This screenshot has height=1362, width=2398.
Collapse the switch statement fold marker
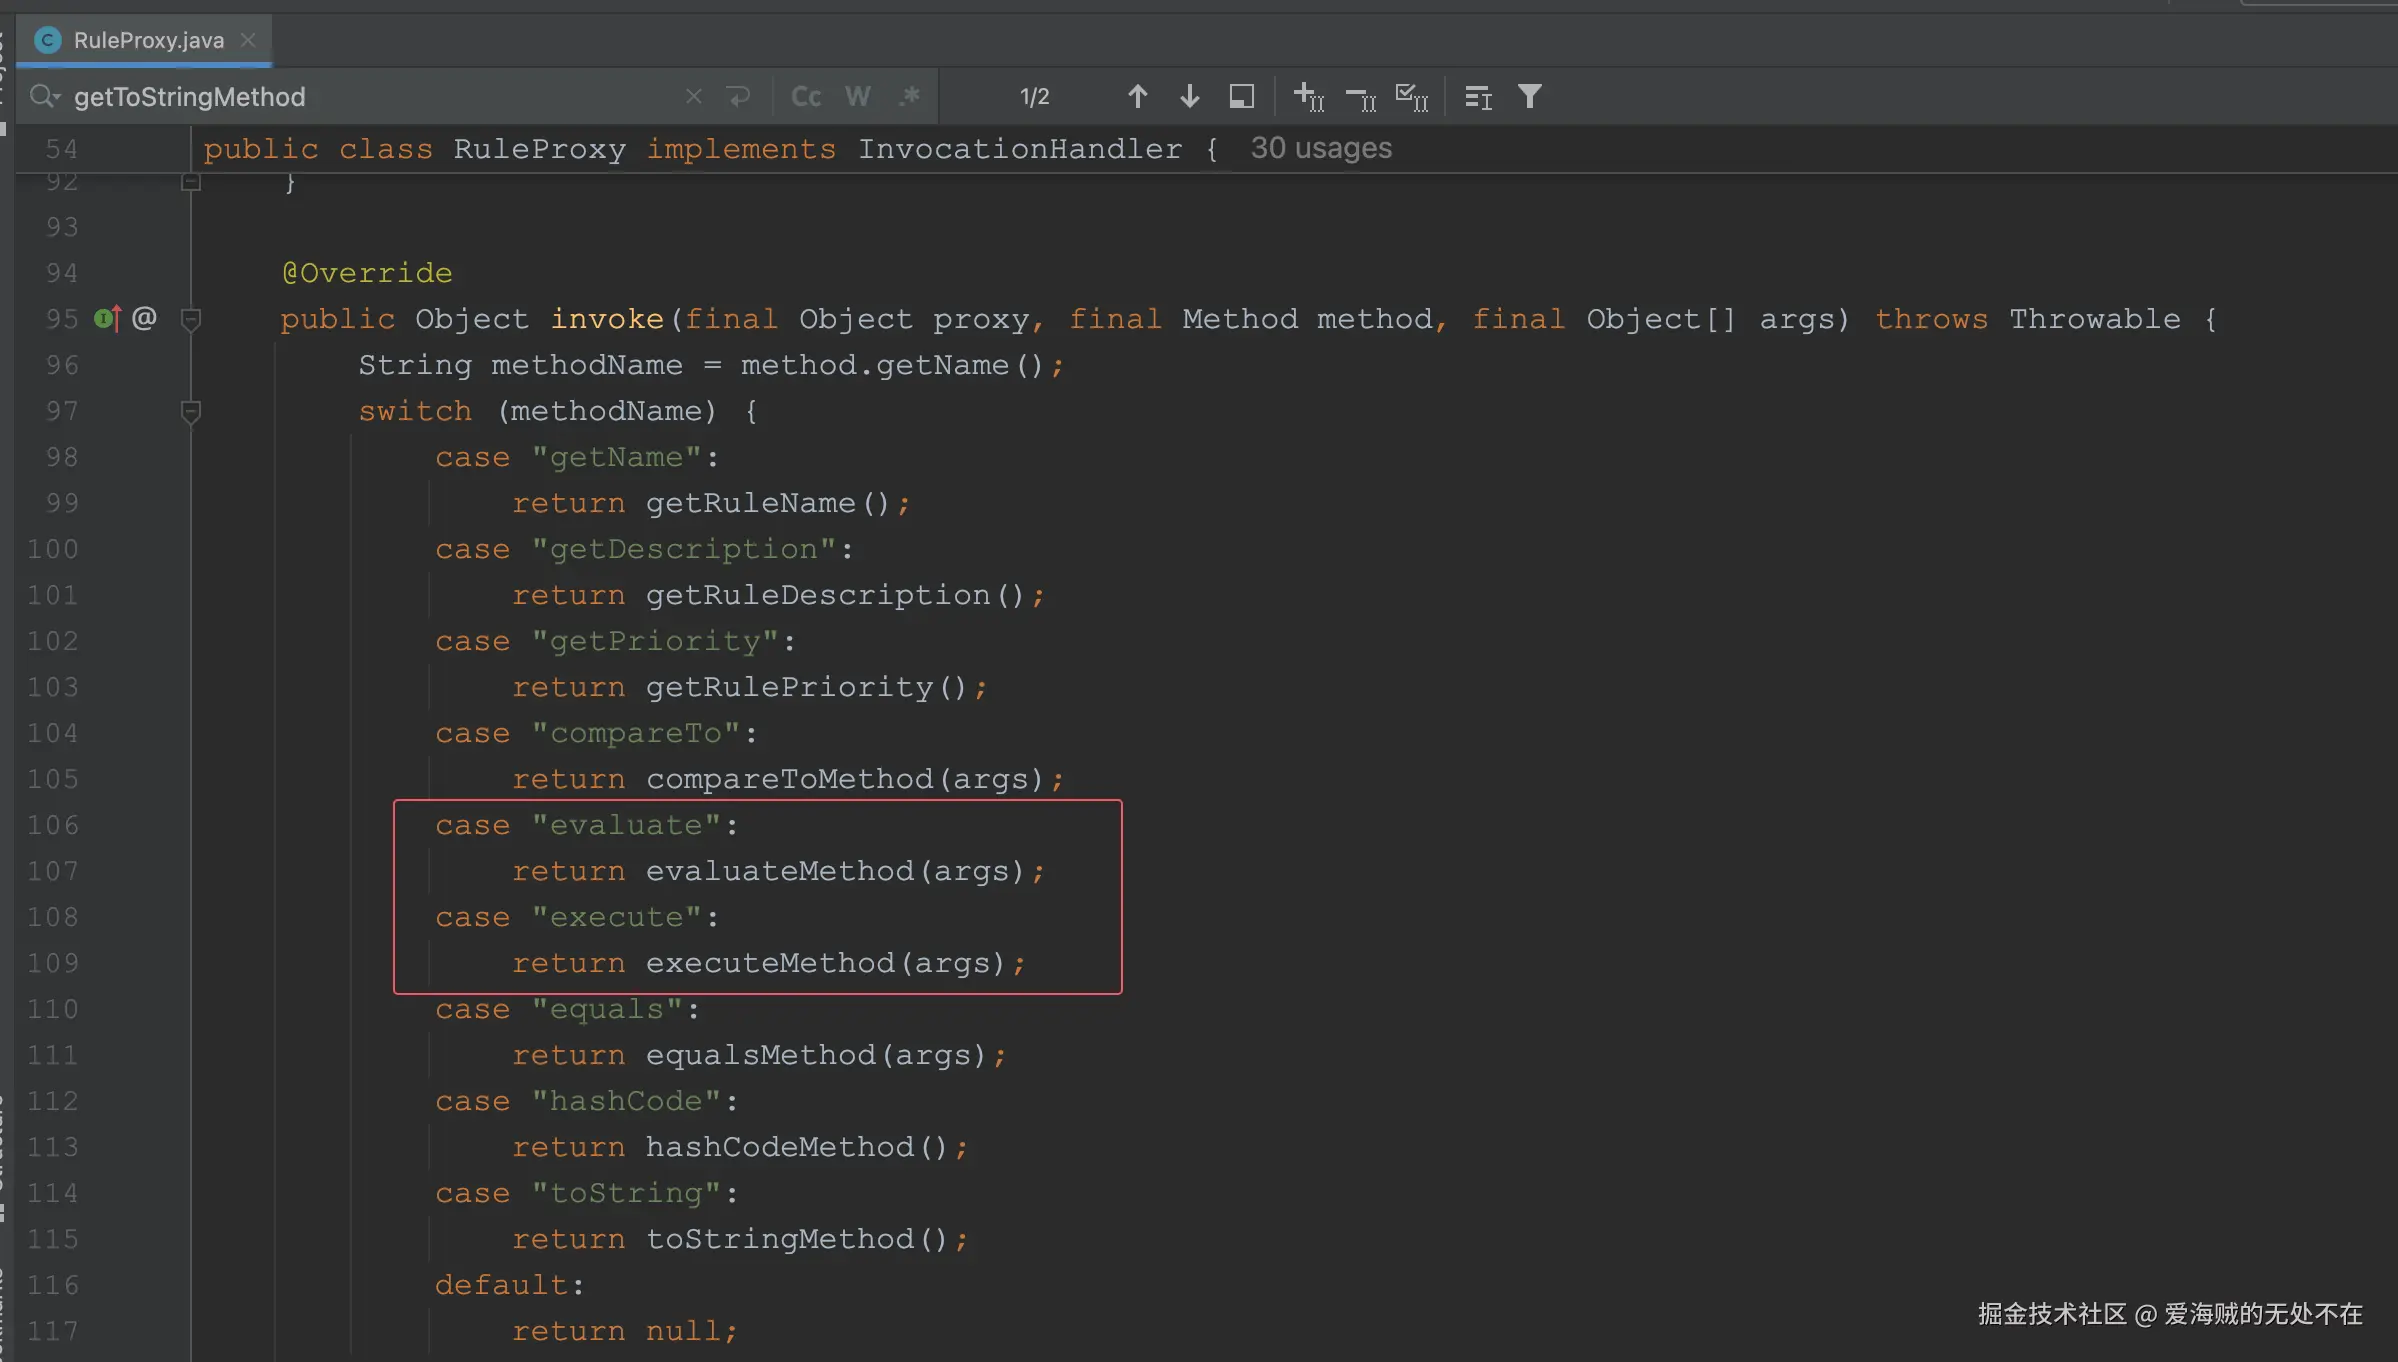(x=191, y=411)
